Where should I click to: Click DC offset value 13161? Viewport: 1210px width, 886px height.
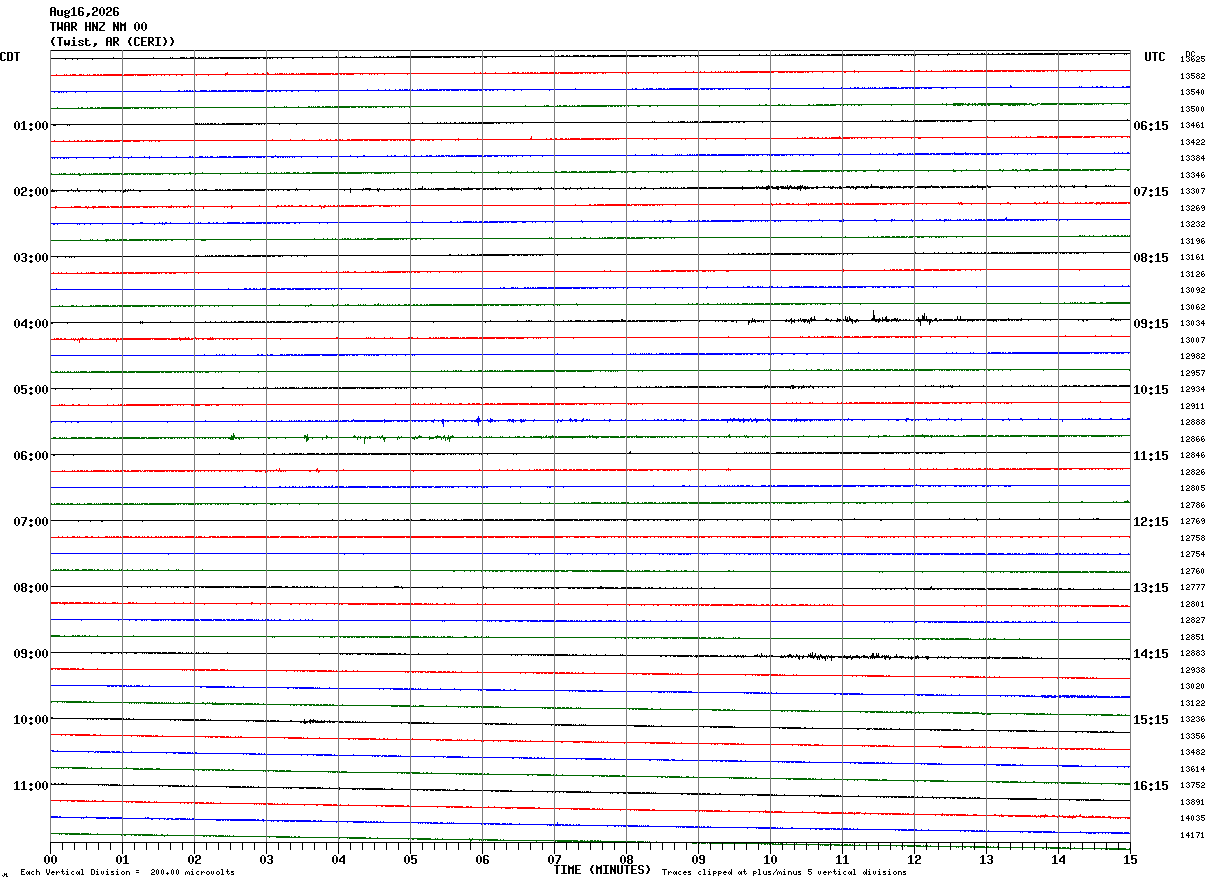pyautogui.click(x=1192, y=258)
